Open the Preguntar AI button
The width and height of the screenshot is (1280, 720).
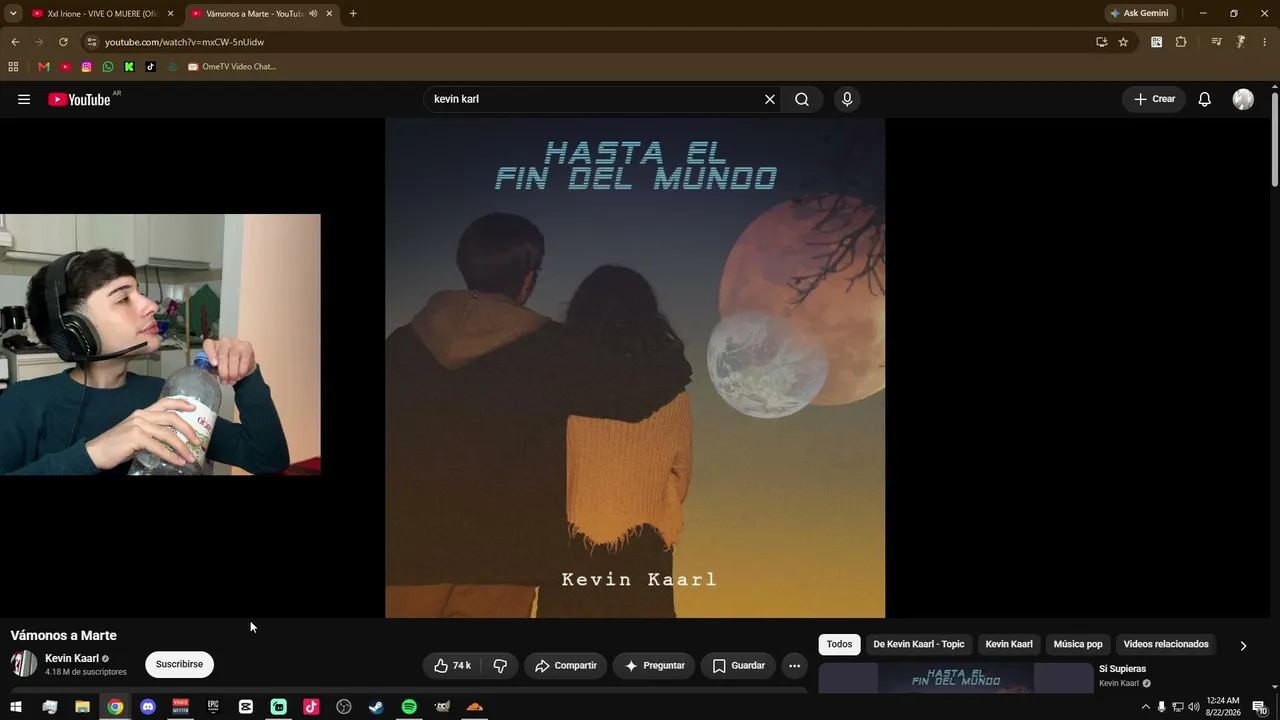[x=655, y=666]
